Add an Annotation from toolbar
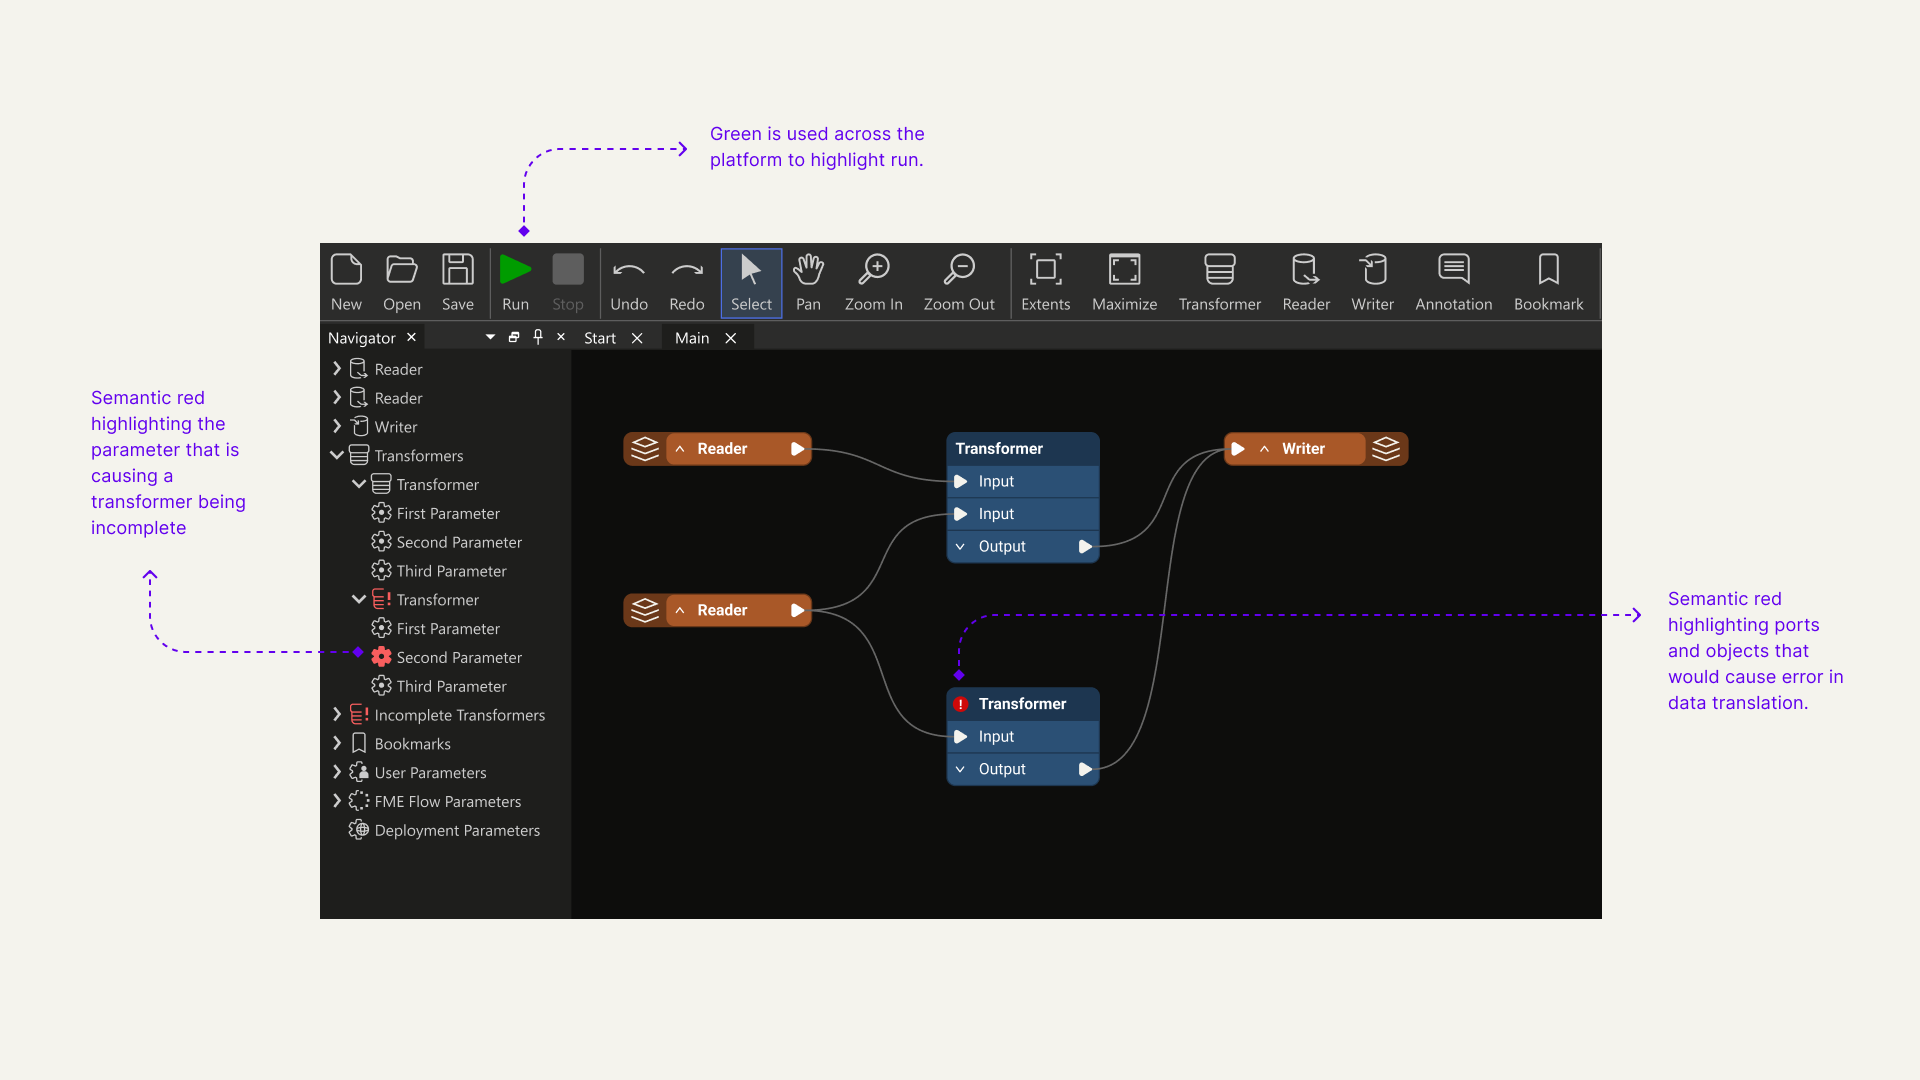Image resolution: width=1920 pixels, height=1080 pixels. point(1453,281)
